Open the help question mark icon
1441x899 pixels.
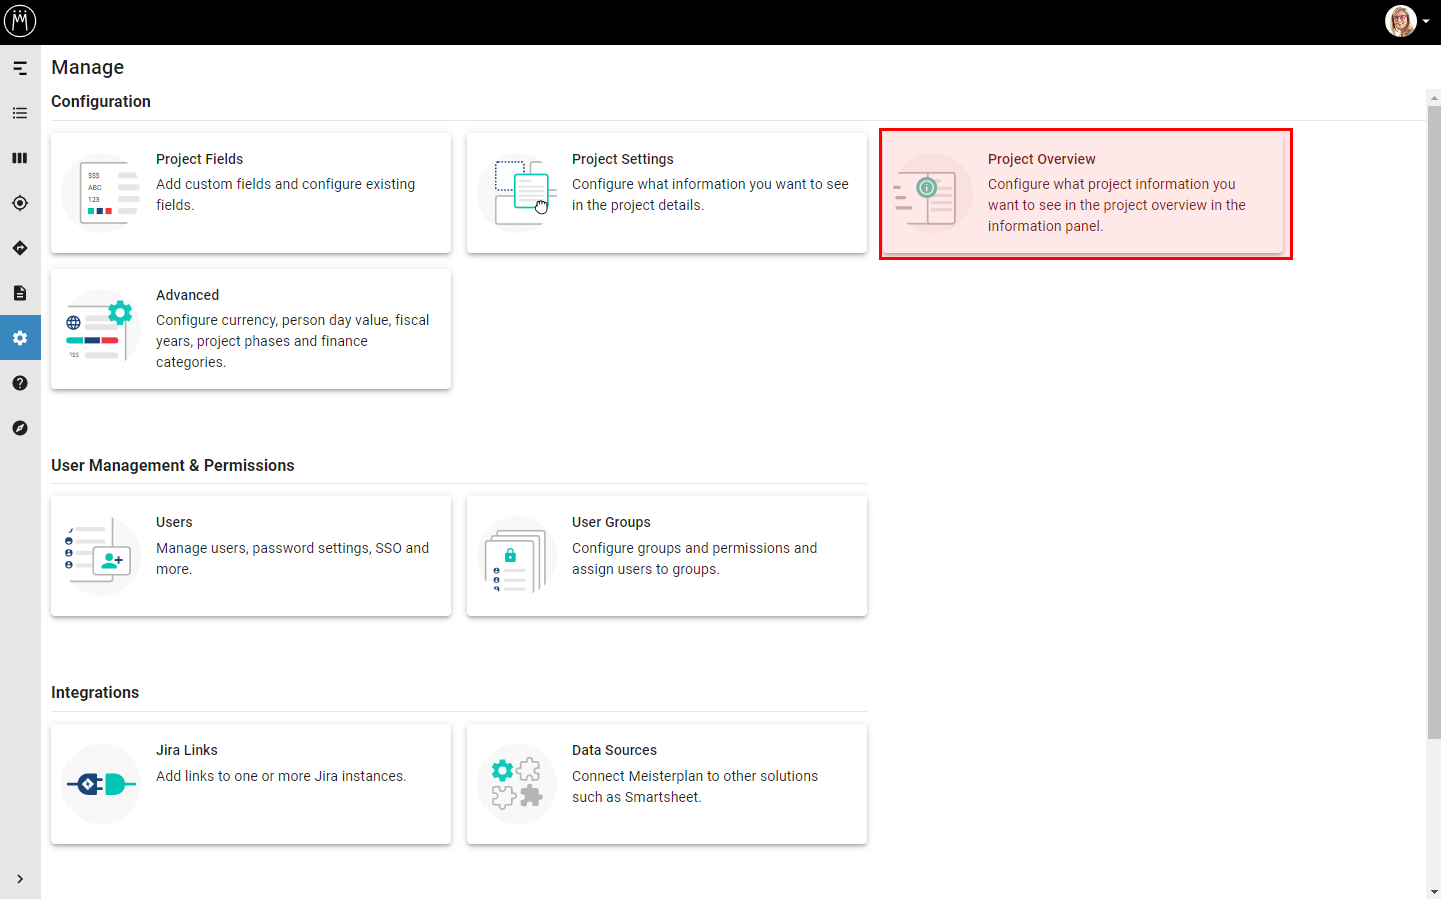click(20, 383)
